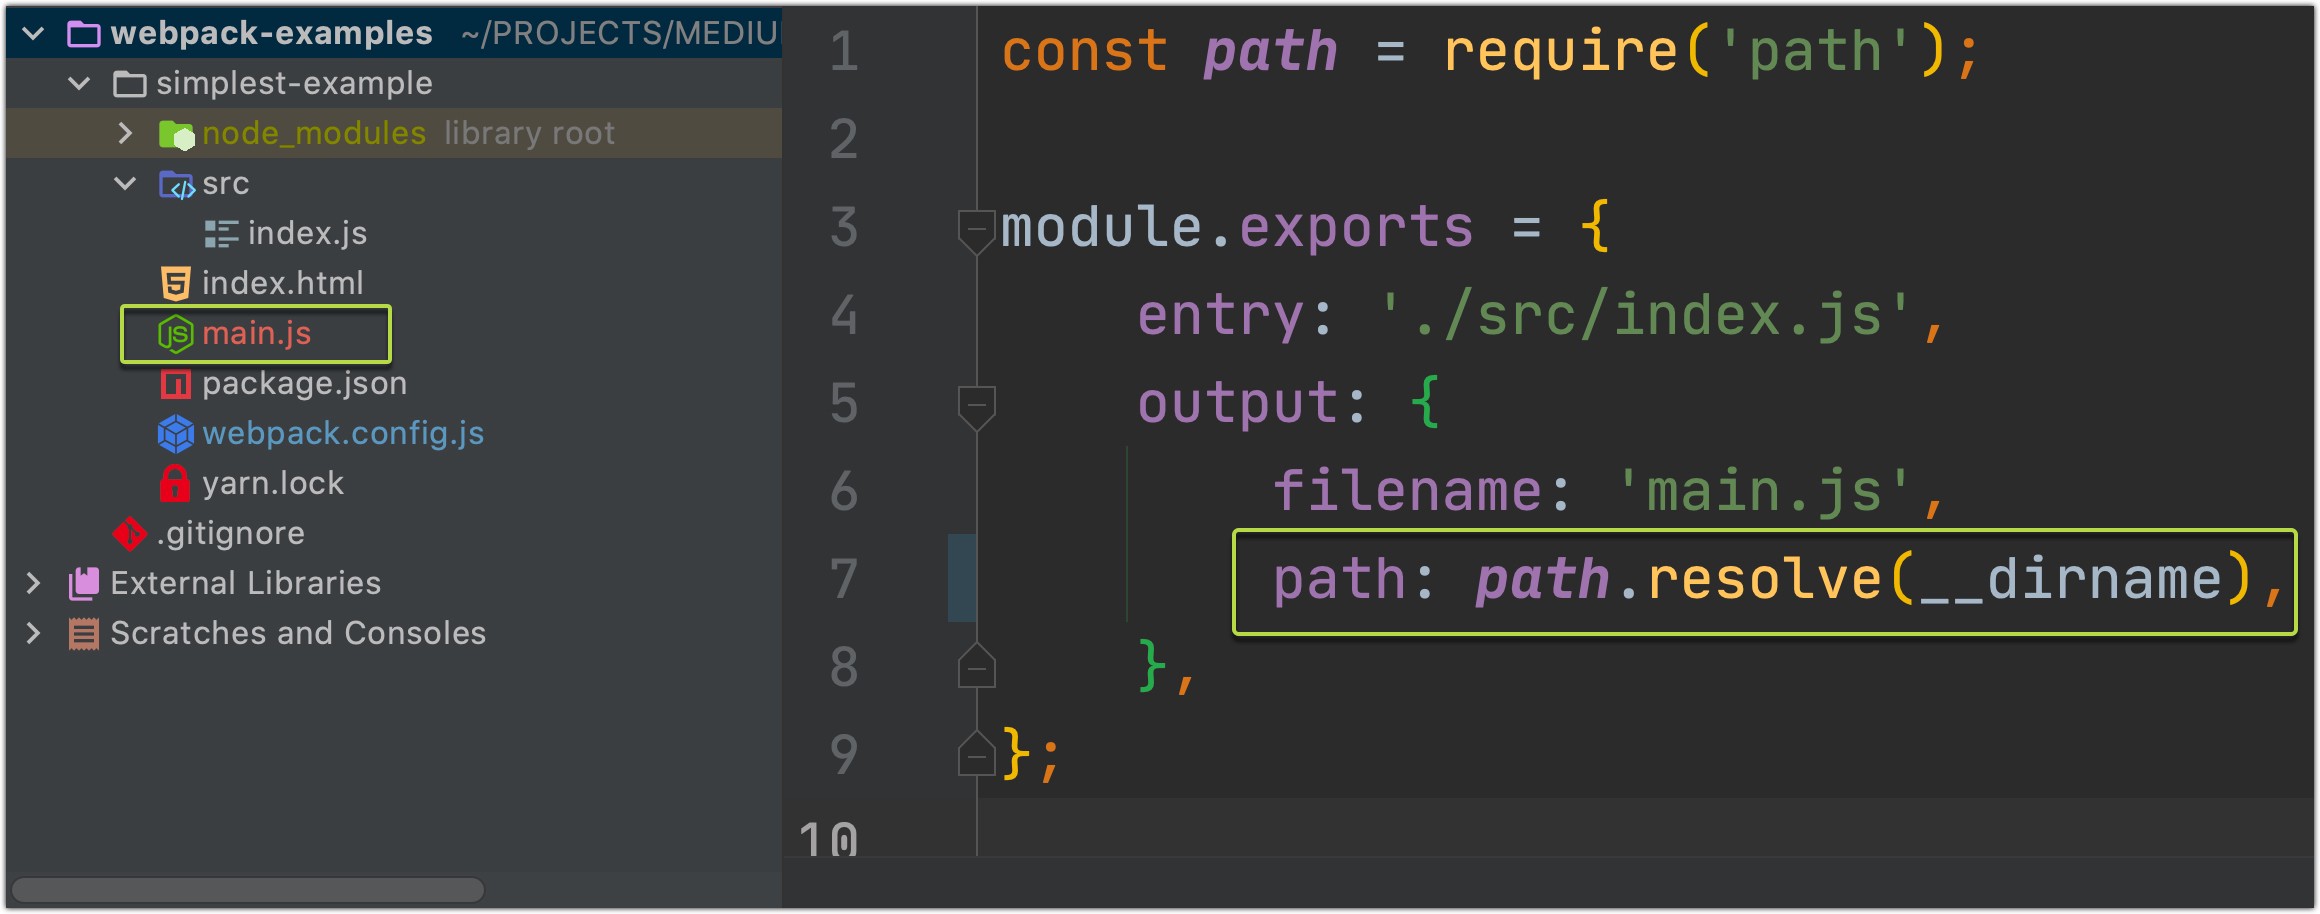2320x914 pixels.
Task: Expand Scratches and Consoles node
Action: 33,633
